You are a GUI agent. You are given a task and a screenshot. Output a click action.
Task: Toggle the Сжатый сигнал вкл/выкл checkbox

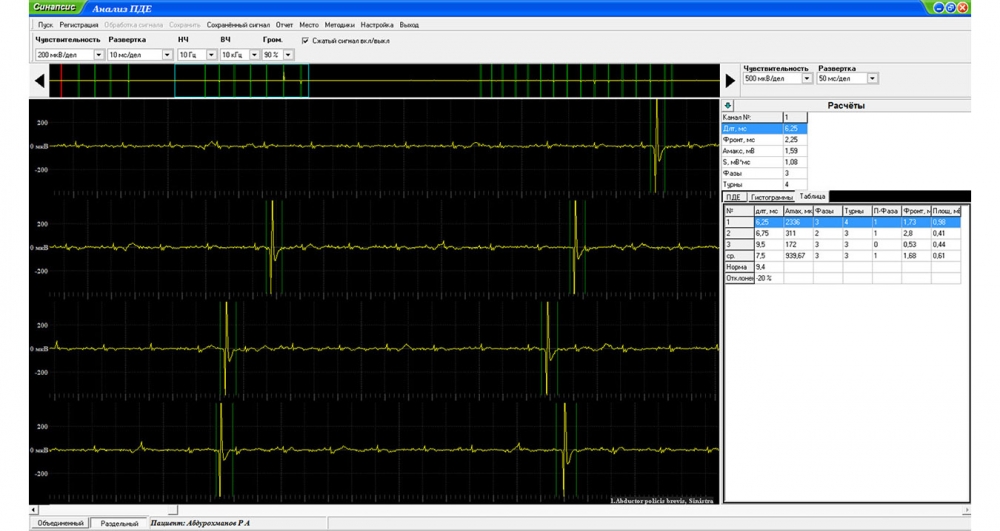[x=305, y=41]
